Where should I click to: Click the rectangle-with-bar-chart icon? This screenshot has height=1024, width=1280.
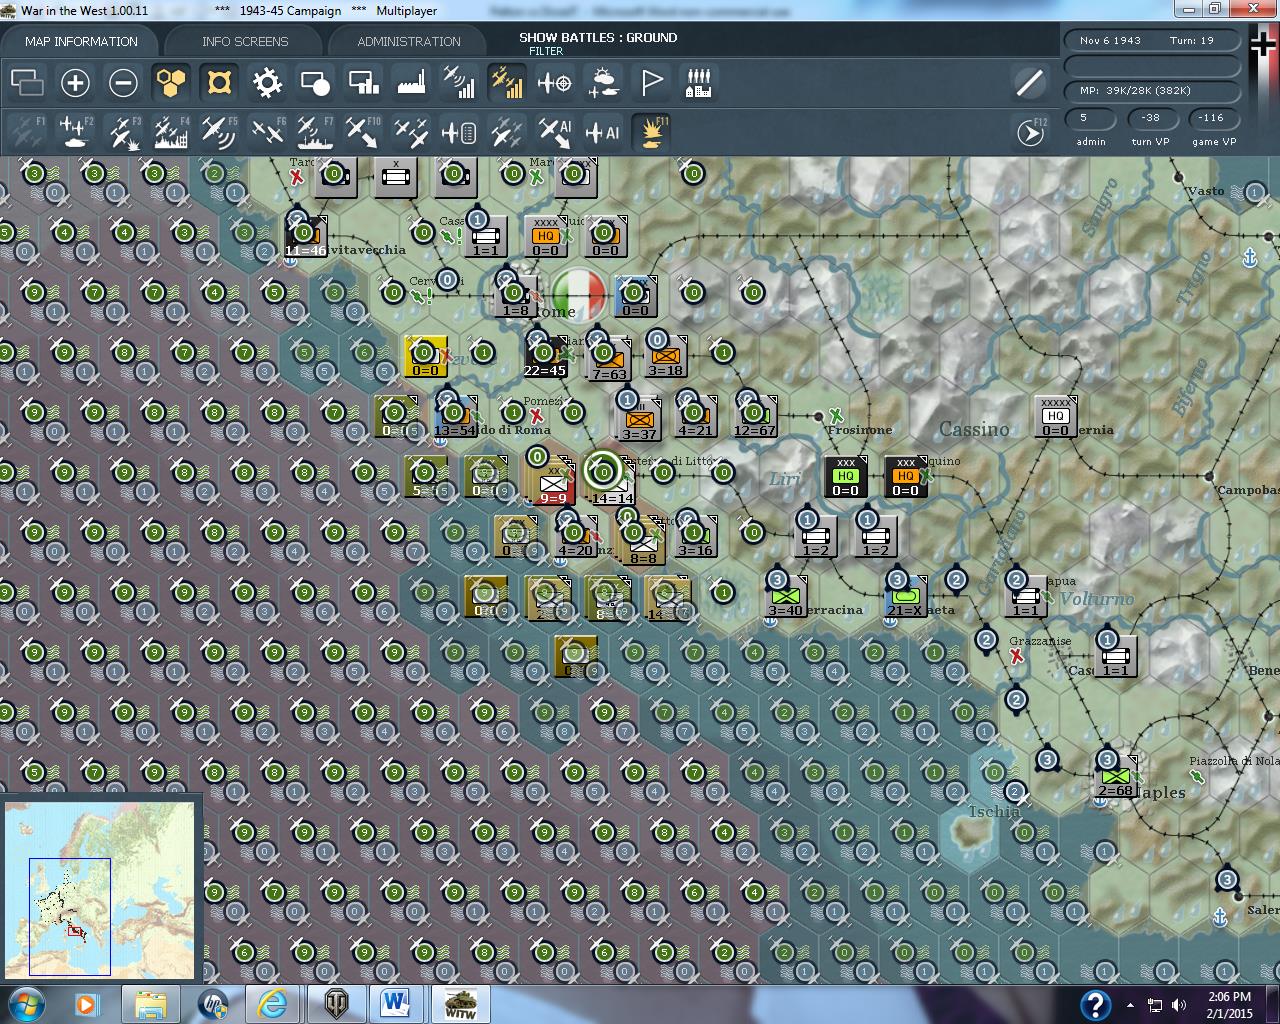(x=363, y=83)
